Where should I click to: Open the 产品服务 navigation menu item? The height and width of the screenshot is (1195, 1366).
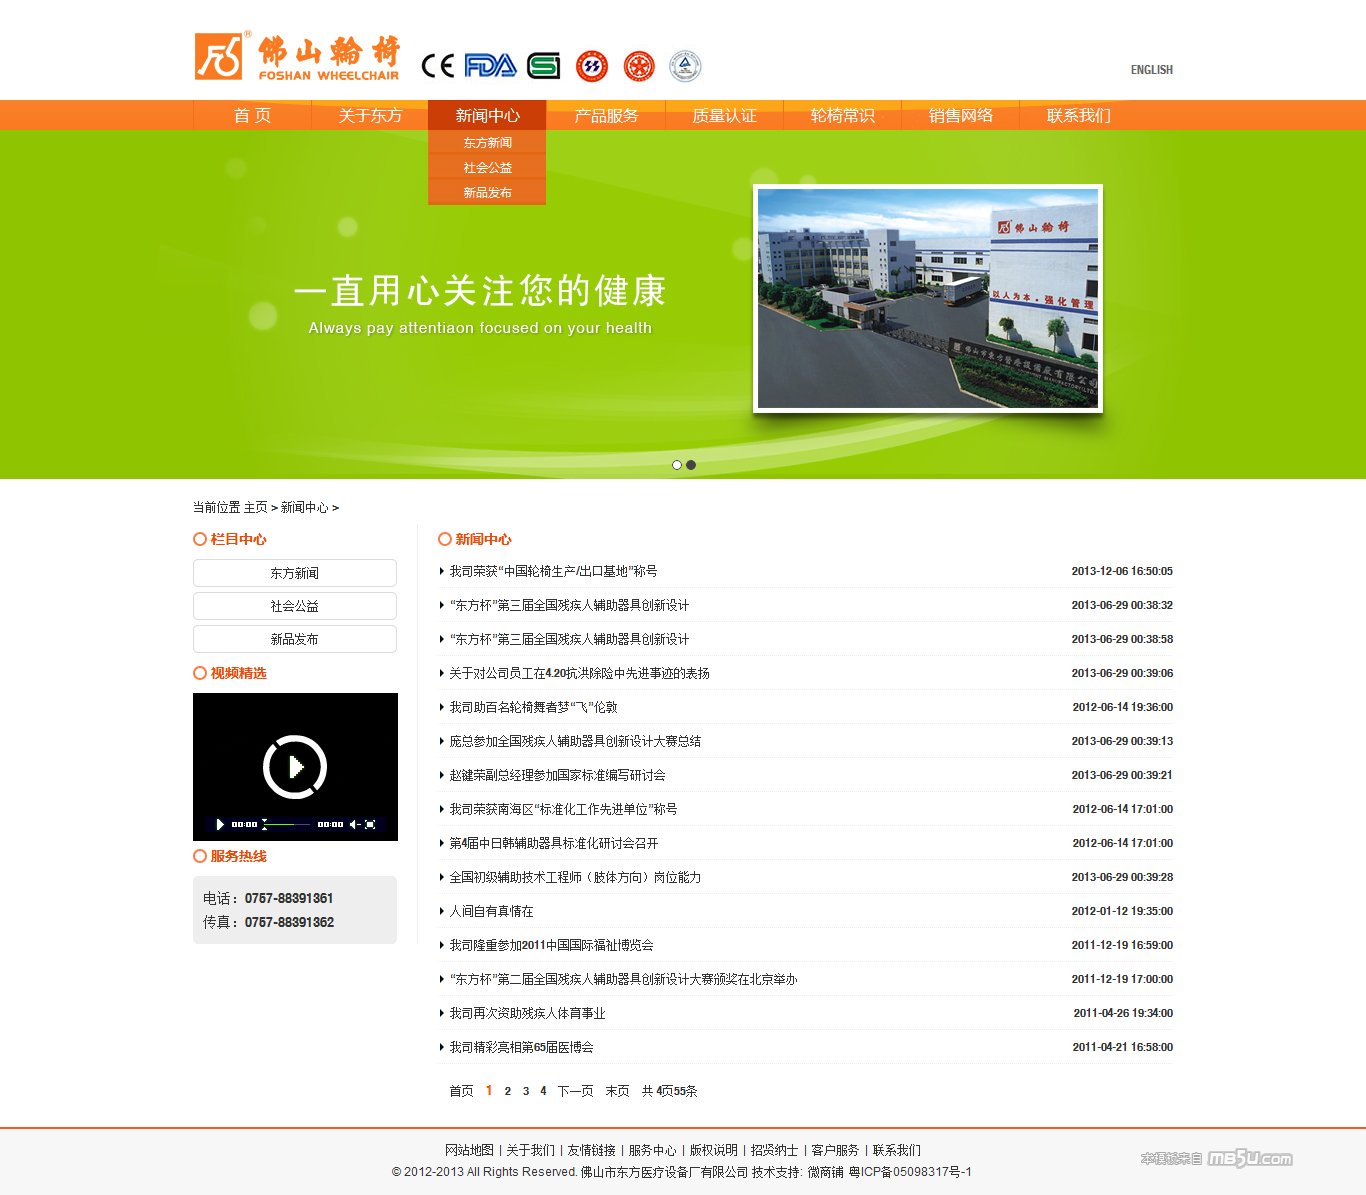(606, 116)
